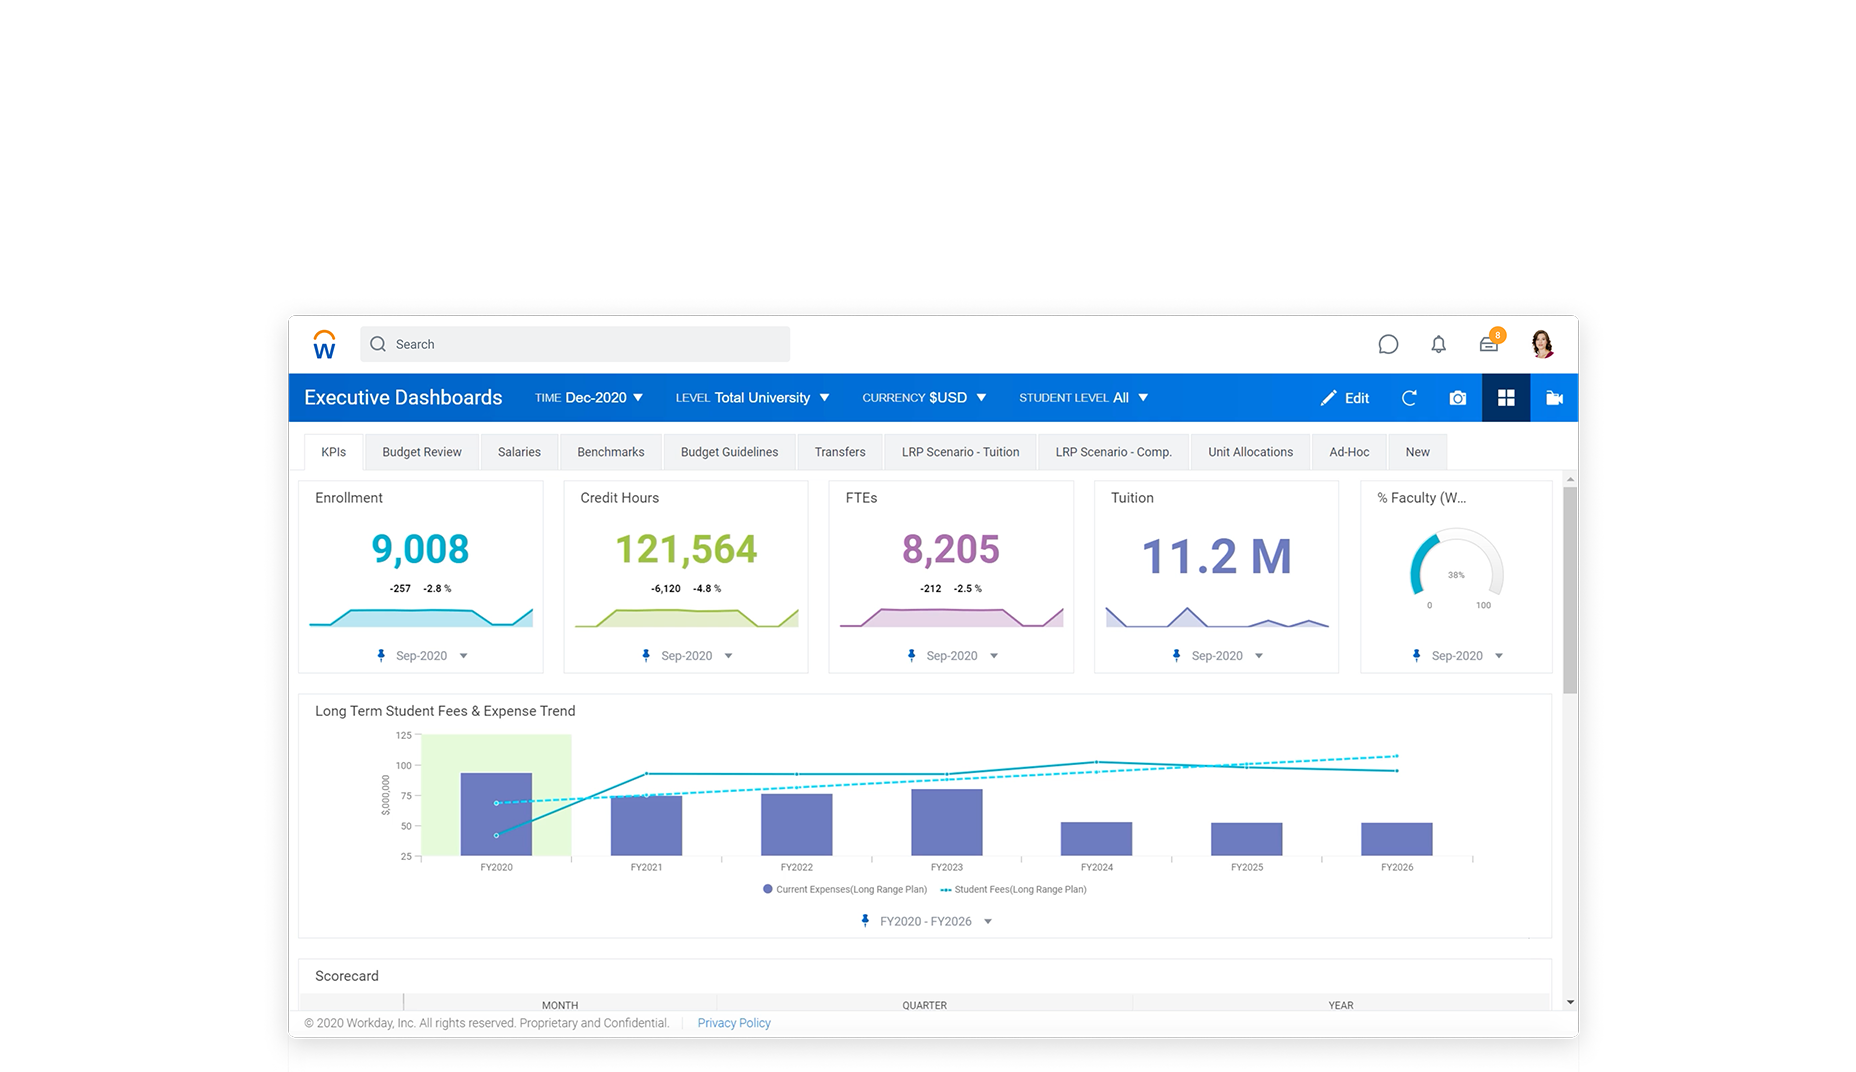Click the Edit button

pos(1345,398)
